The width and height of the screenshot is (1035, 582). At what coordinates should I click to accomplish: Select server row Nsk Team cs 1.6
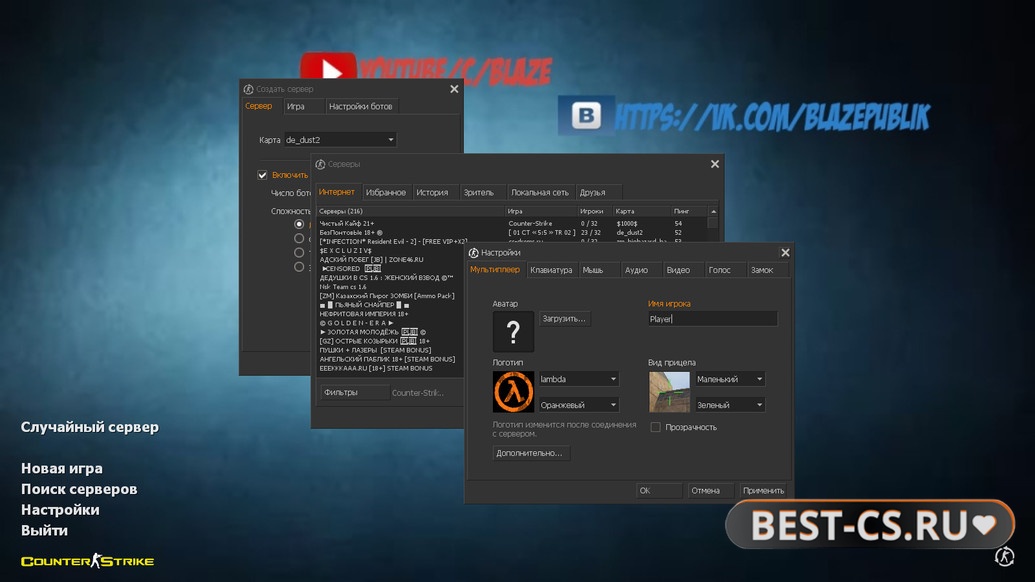tap(389, 287)
